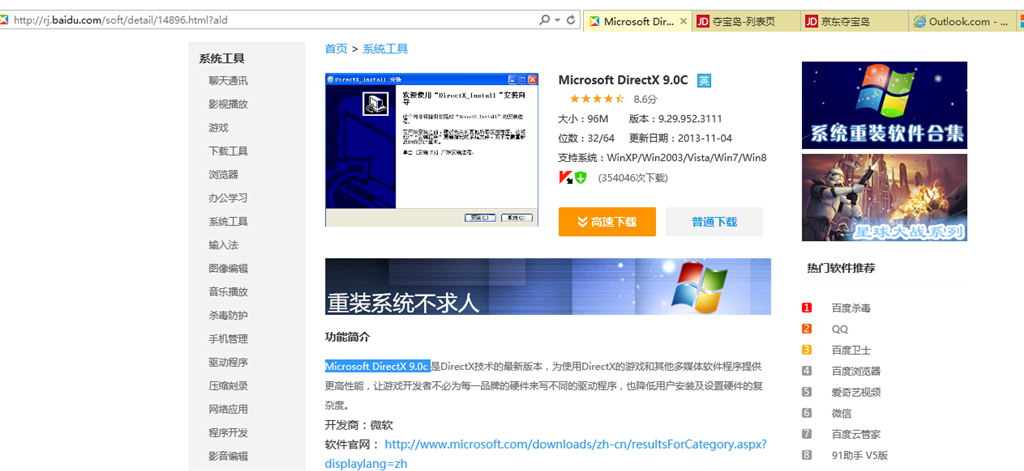
Task: Click the 更新日期：2013-11-04 text
Action: click(680, 138)
